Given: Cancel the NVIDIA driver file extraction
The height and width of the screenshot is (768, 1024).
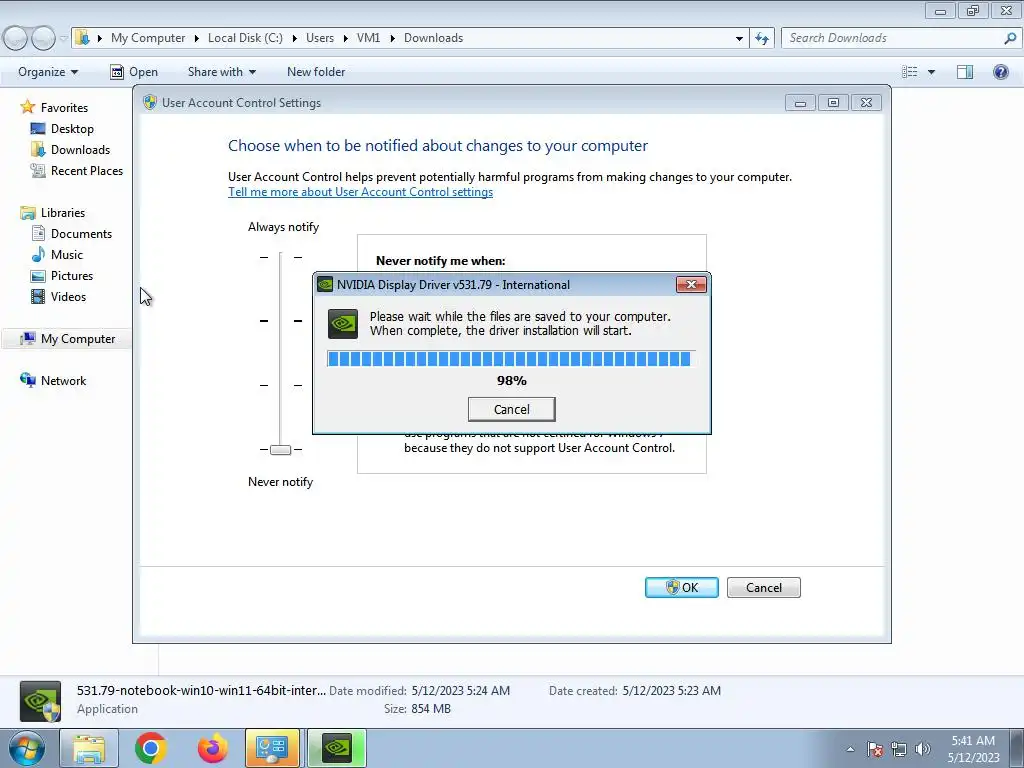Looking at the screenshot, I should (511, 409).
